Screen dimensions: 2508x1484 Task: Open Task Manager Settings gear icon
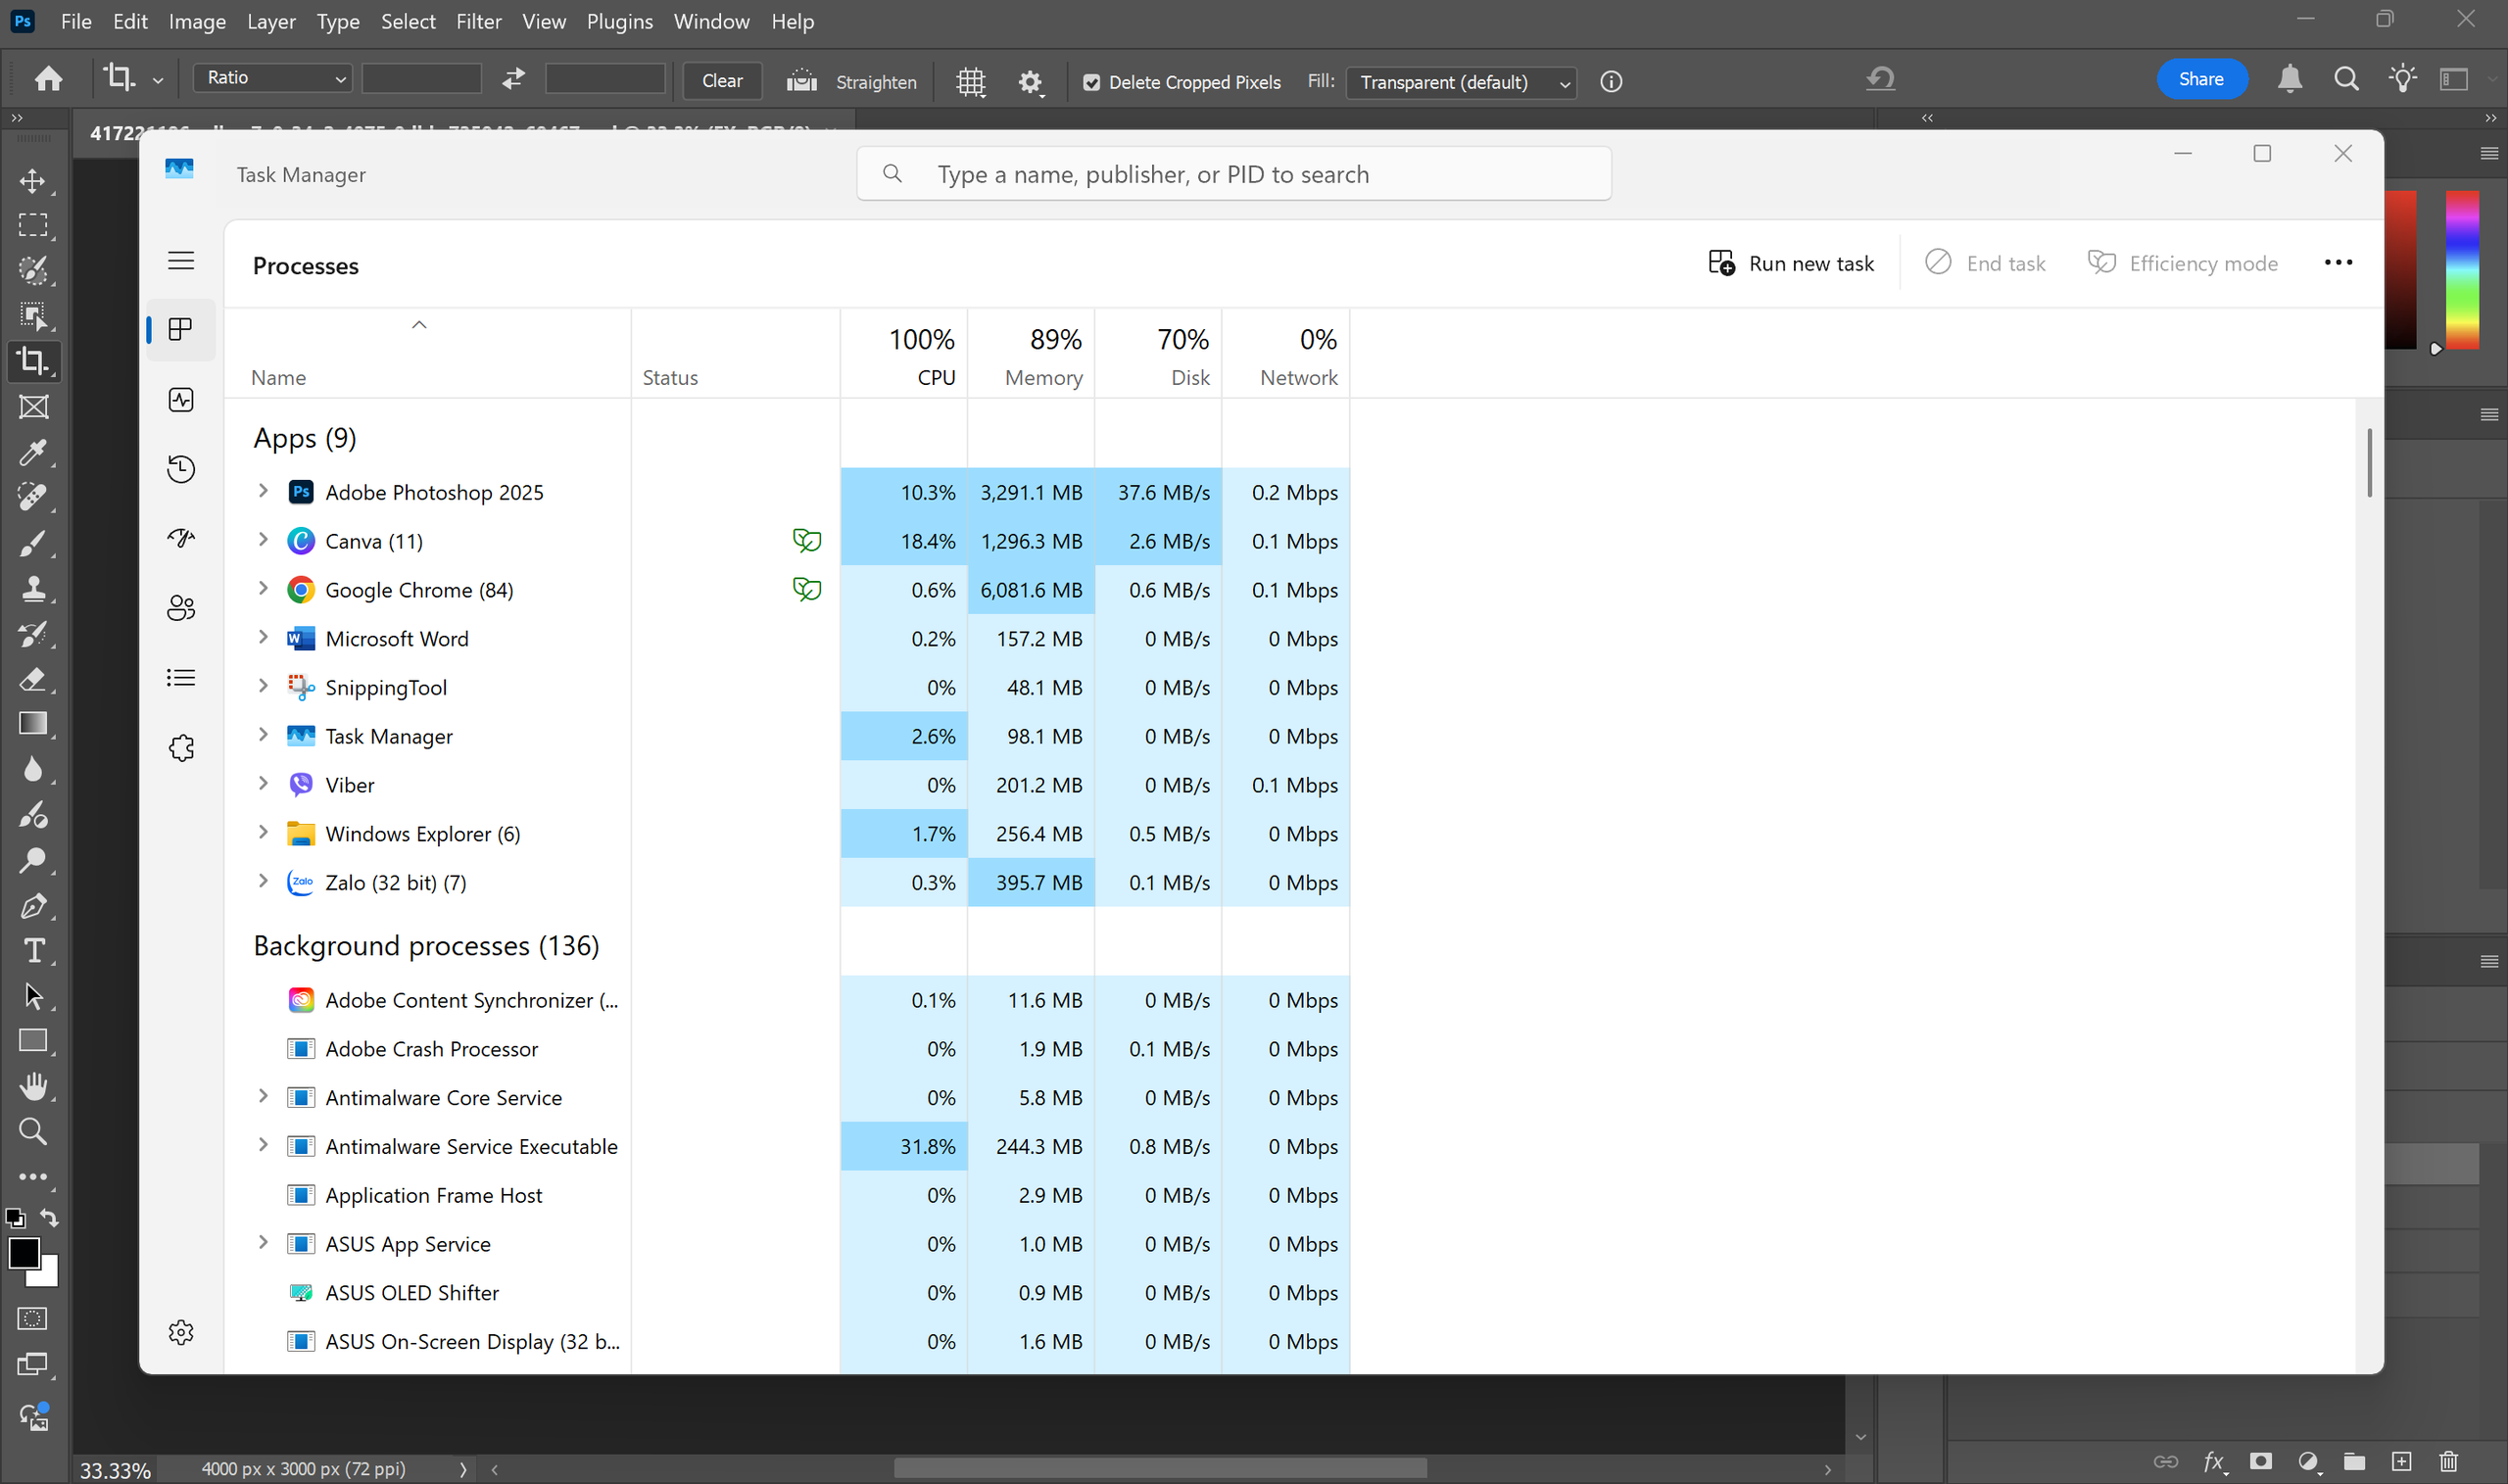[181, 1332]
